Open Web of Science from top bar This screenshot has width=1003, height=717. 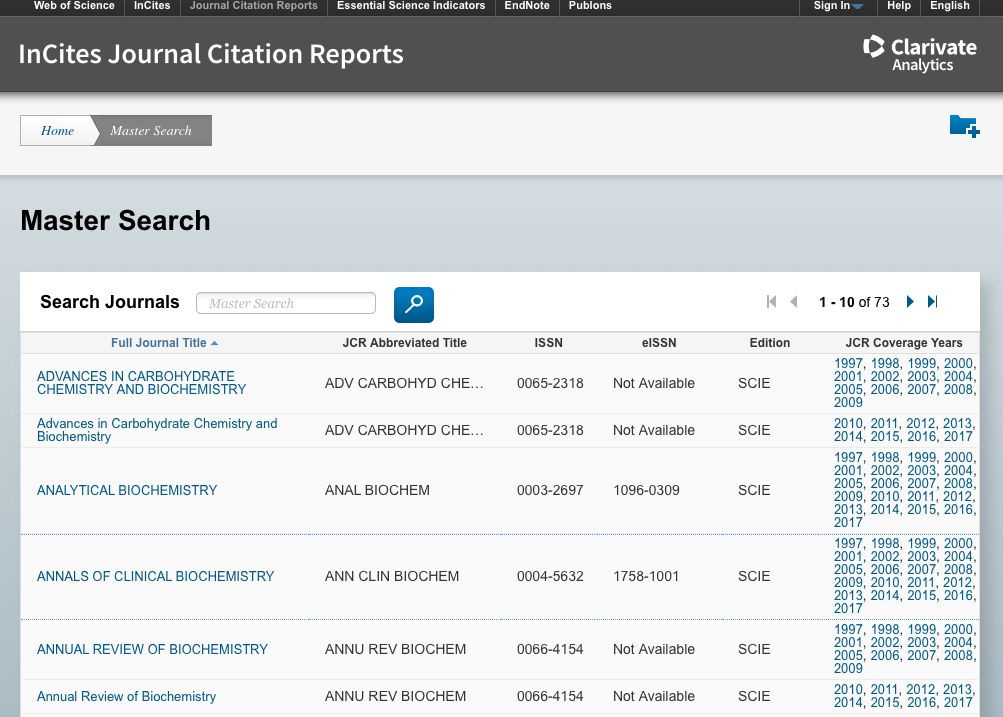(73, 6)
